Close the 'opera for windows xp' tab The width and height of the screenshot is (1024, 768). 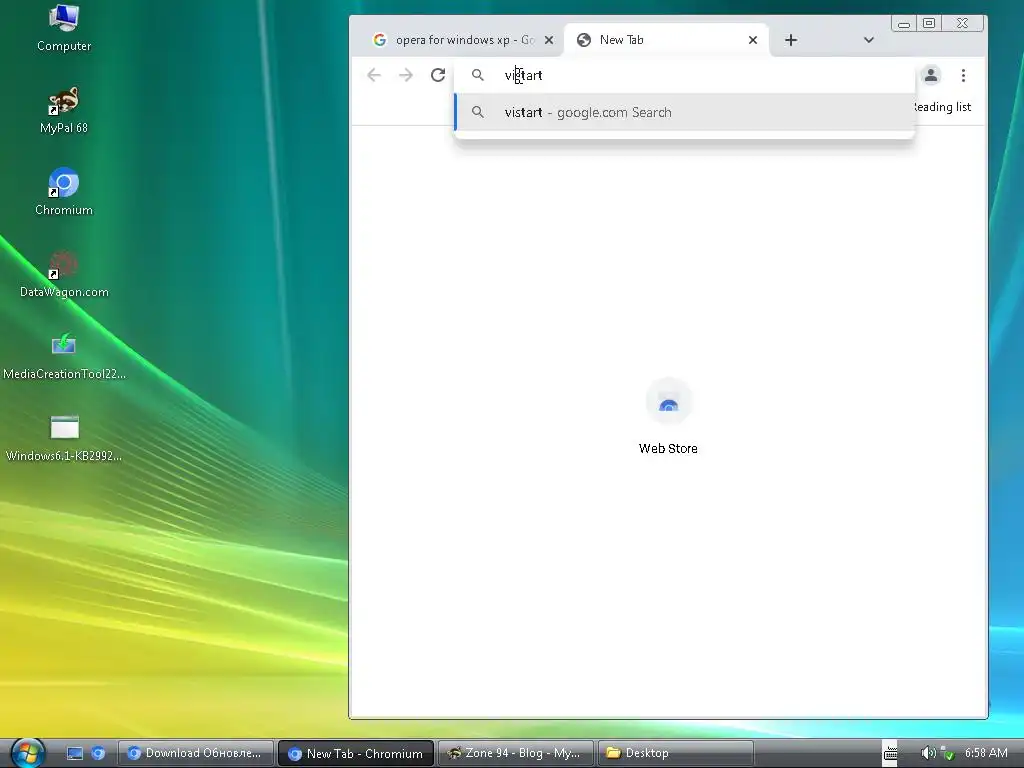[549, 40]
